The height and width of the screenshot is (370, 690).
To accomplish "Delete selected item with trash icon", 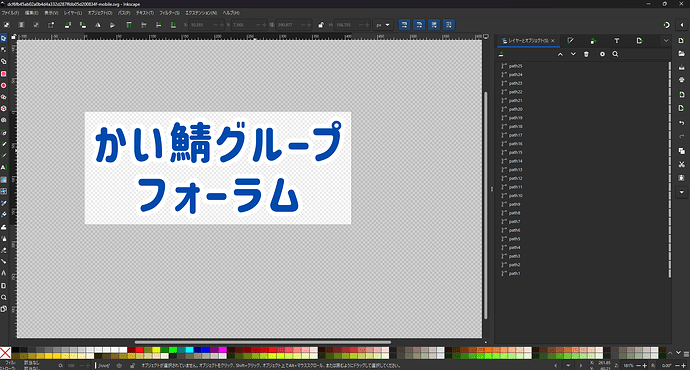I will pyautogui.click(x=586, y=54).
